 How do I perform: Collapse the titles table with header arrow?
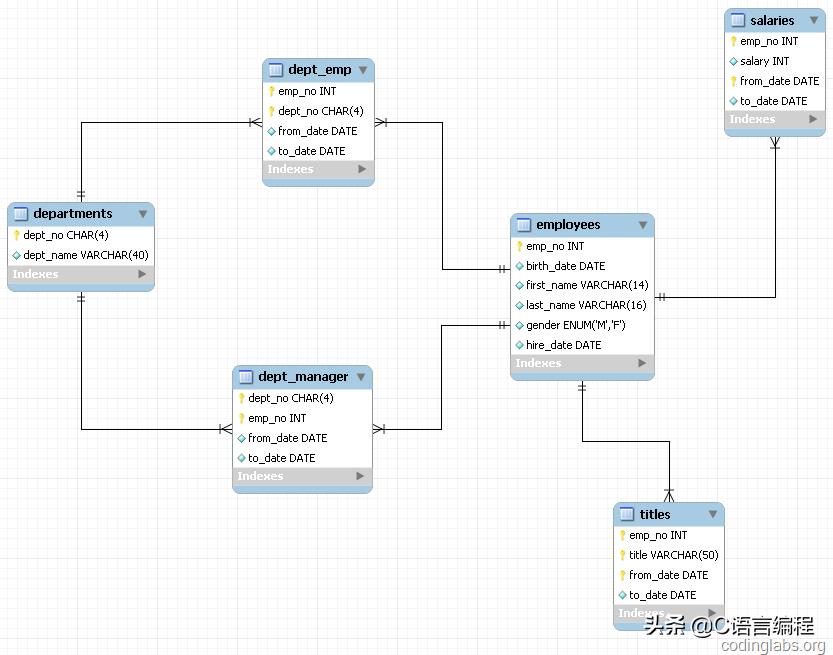coord(713,514)
